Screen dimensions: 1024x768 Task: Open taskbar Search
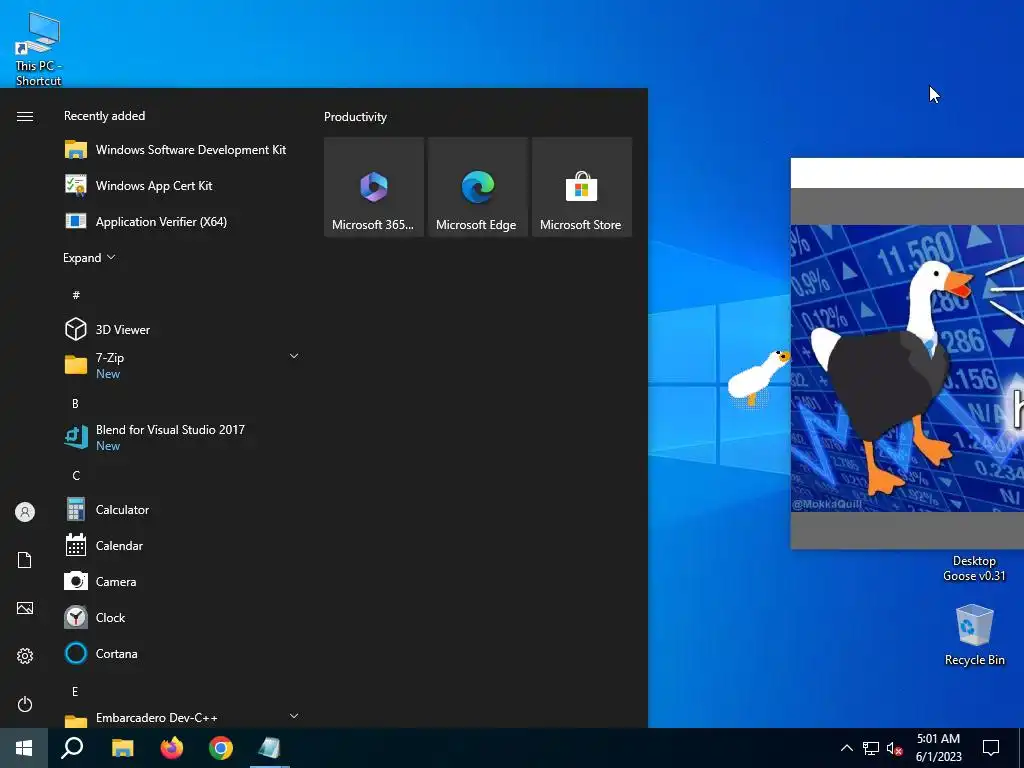tap(72, 748)
